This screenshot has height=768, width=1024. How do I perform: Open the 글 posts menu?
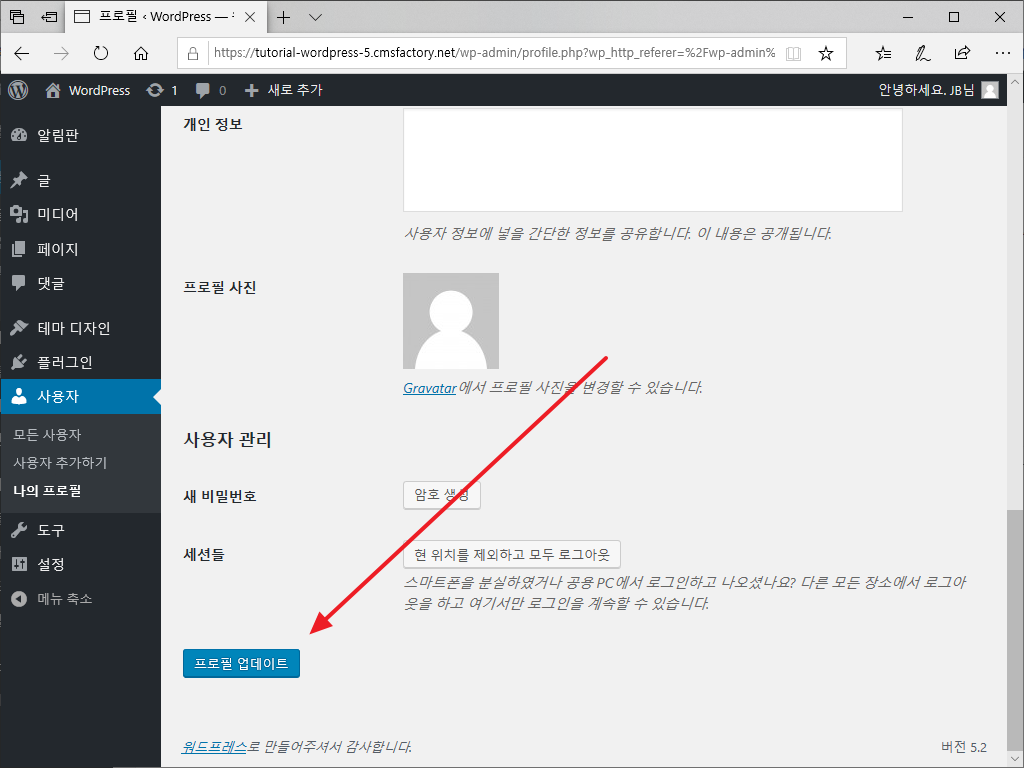click(80, 180)
